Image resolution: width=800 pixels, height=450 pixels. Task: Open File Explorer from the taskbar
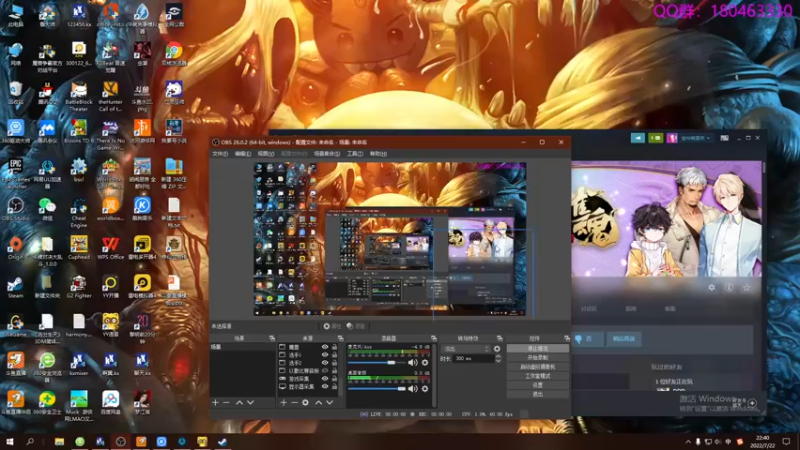pyautogui.click(x=59, y=441)
